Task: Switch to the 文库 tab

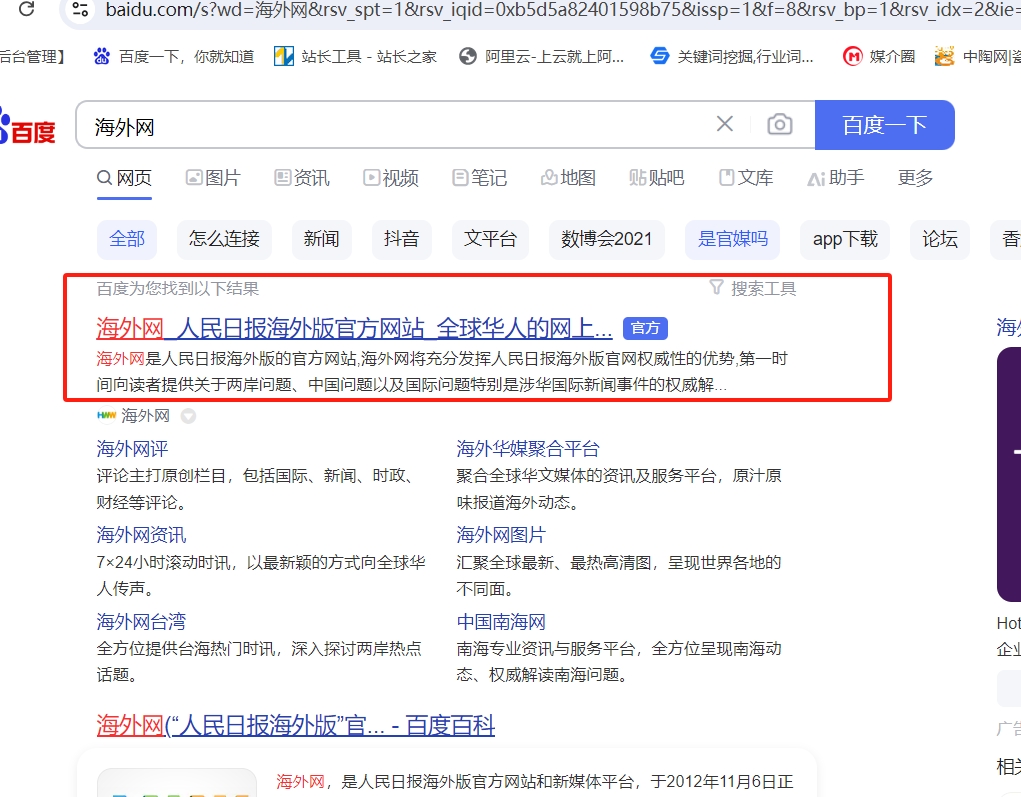Action: pyautogui.click(x=746, y=178)
